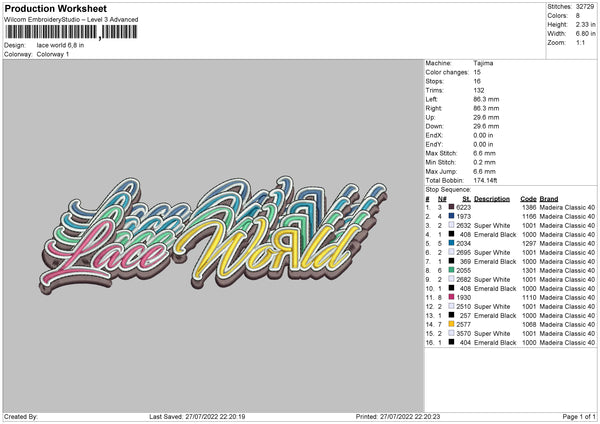
Task: Click the 'Brand' column header
Action: point(549,199)
